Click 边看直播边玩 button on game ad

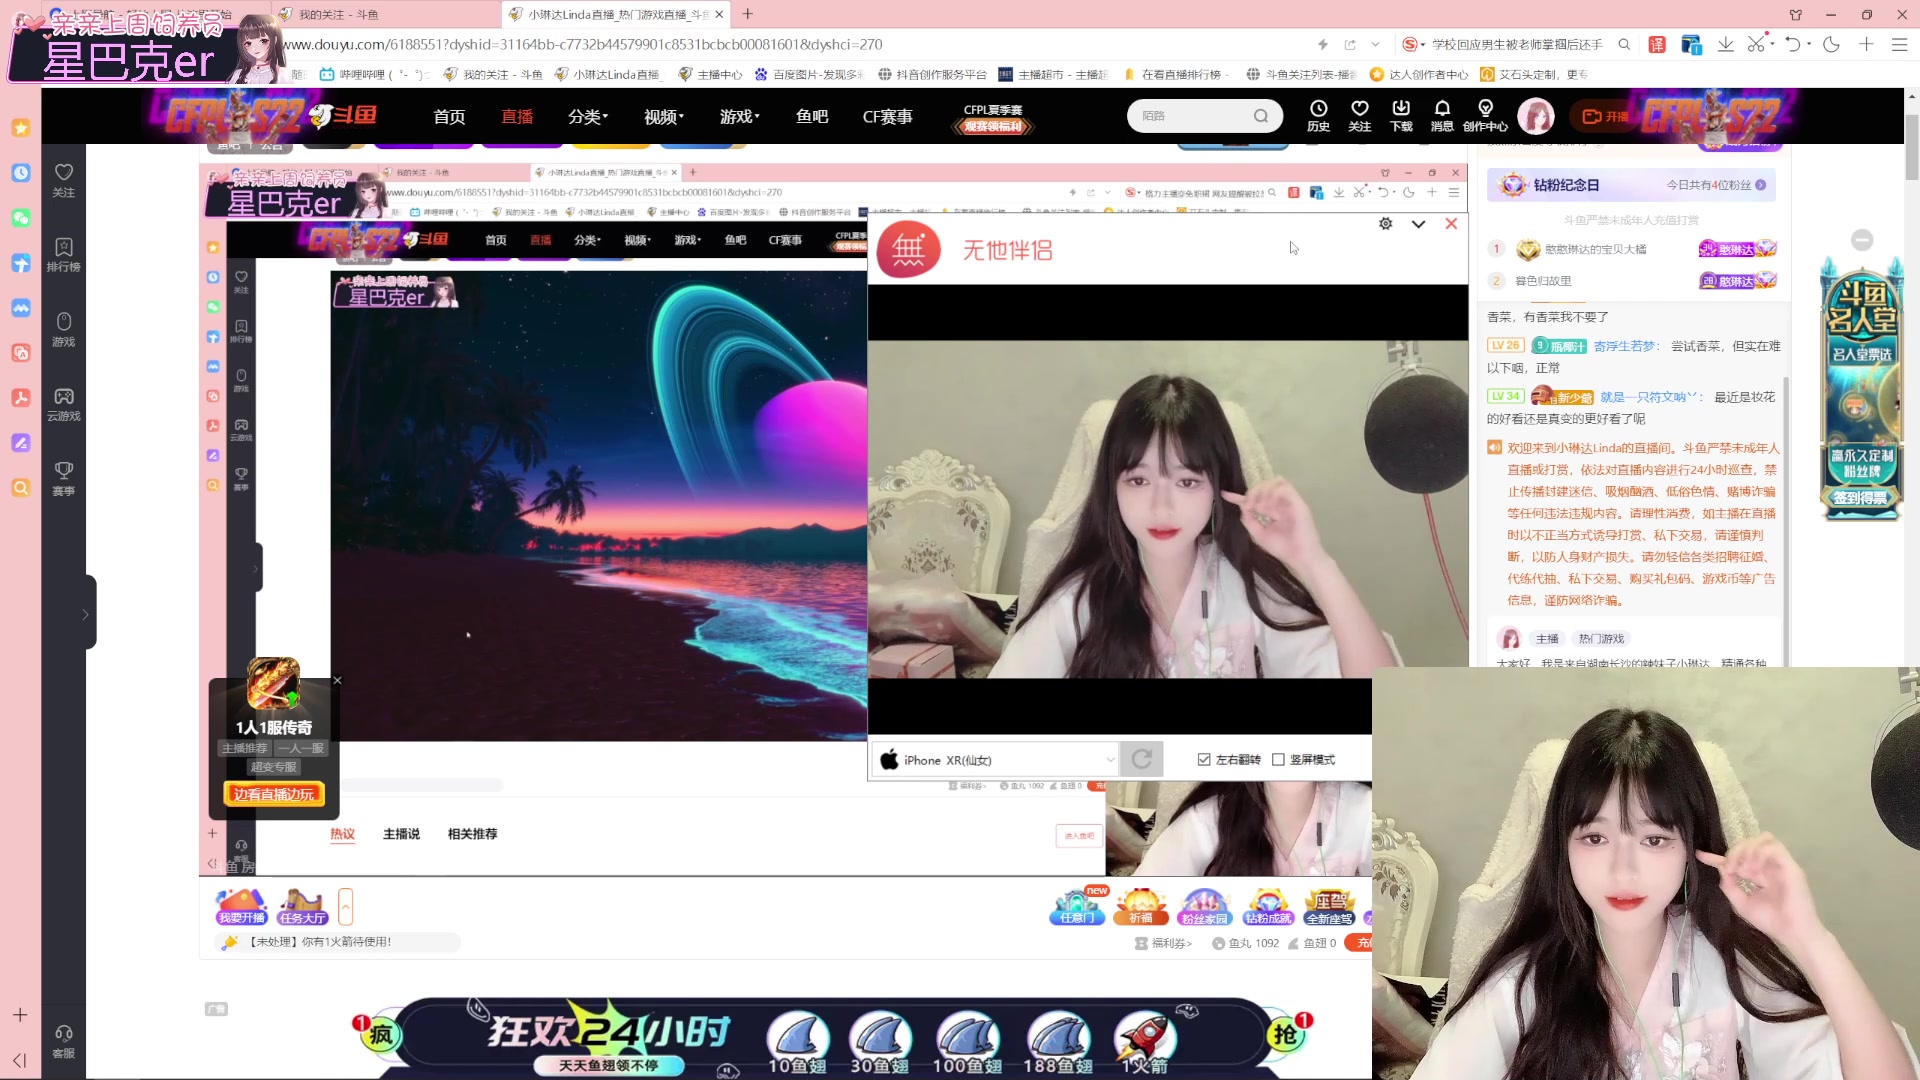(x=273, y=794)
